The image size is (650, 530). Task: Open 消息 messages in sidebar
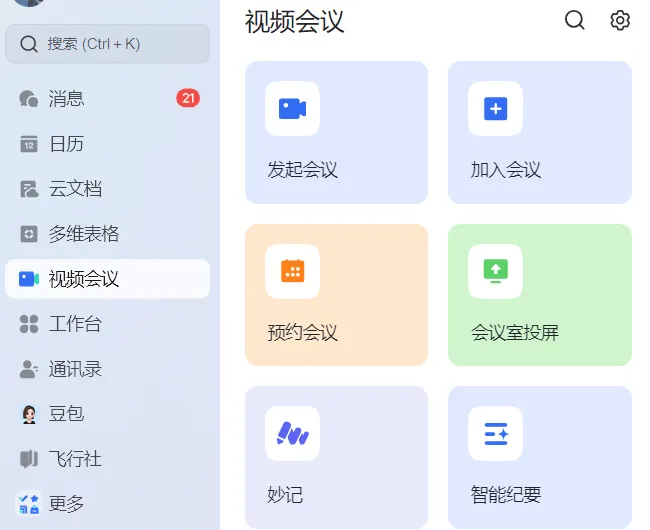(x=107, y=99)
